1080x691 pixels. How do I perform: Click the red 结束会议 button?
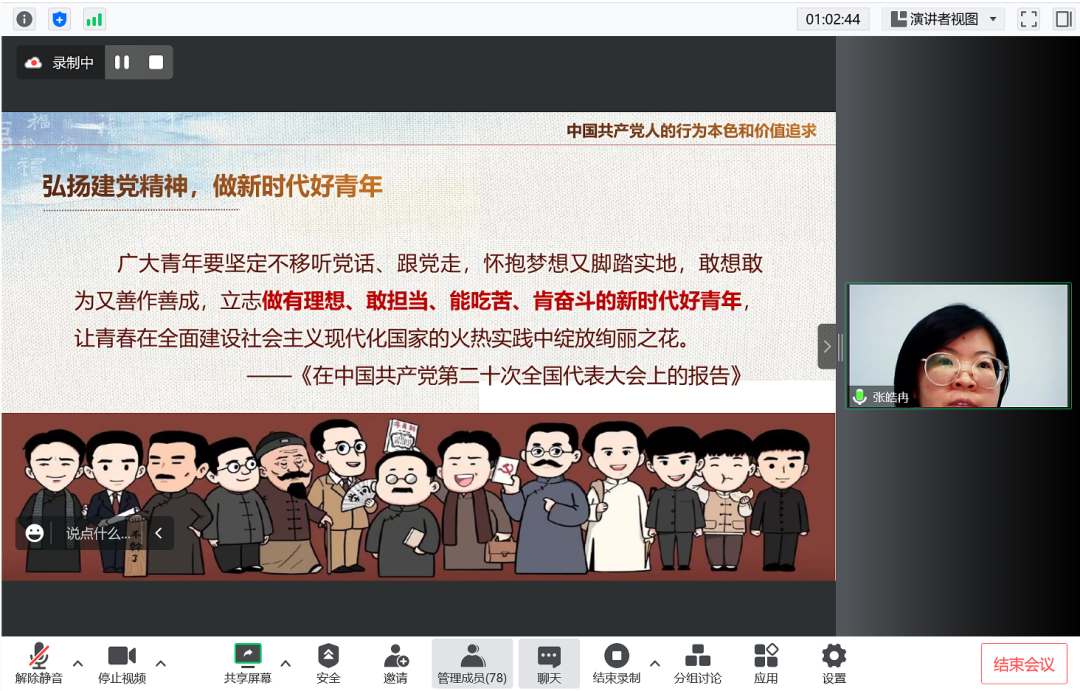(1024, 664)
